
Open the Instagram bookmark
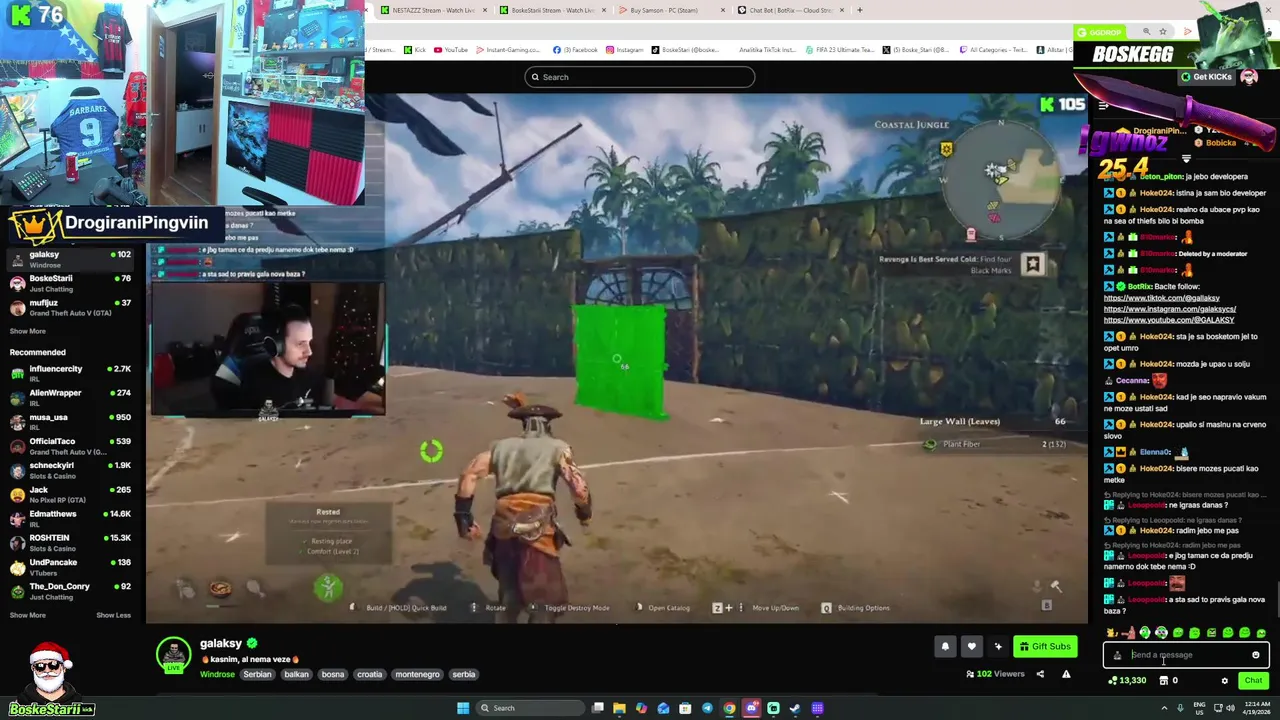point(624,50)
